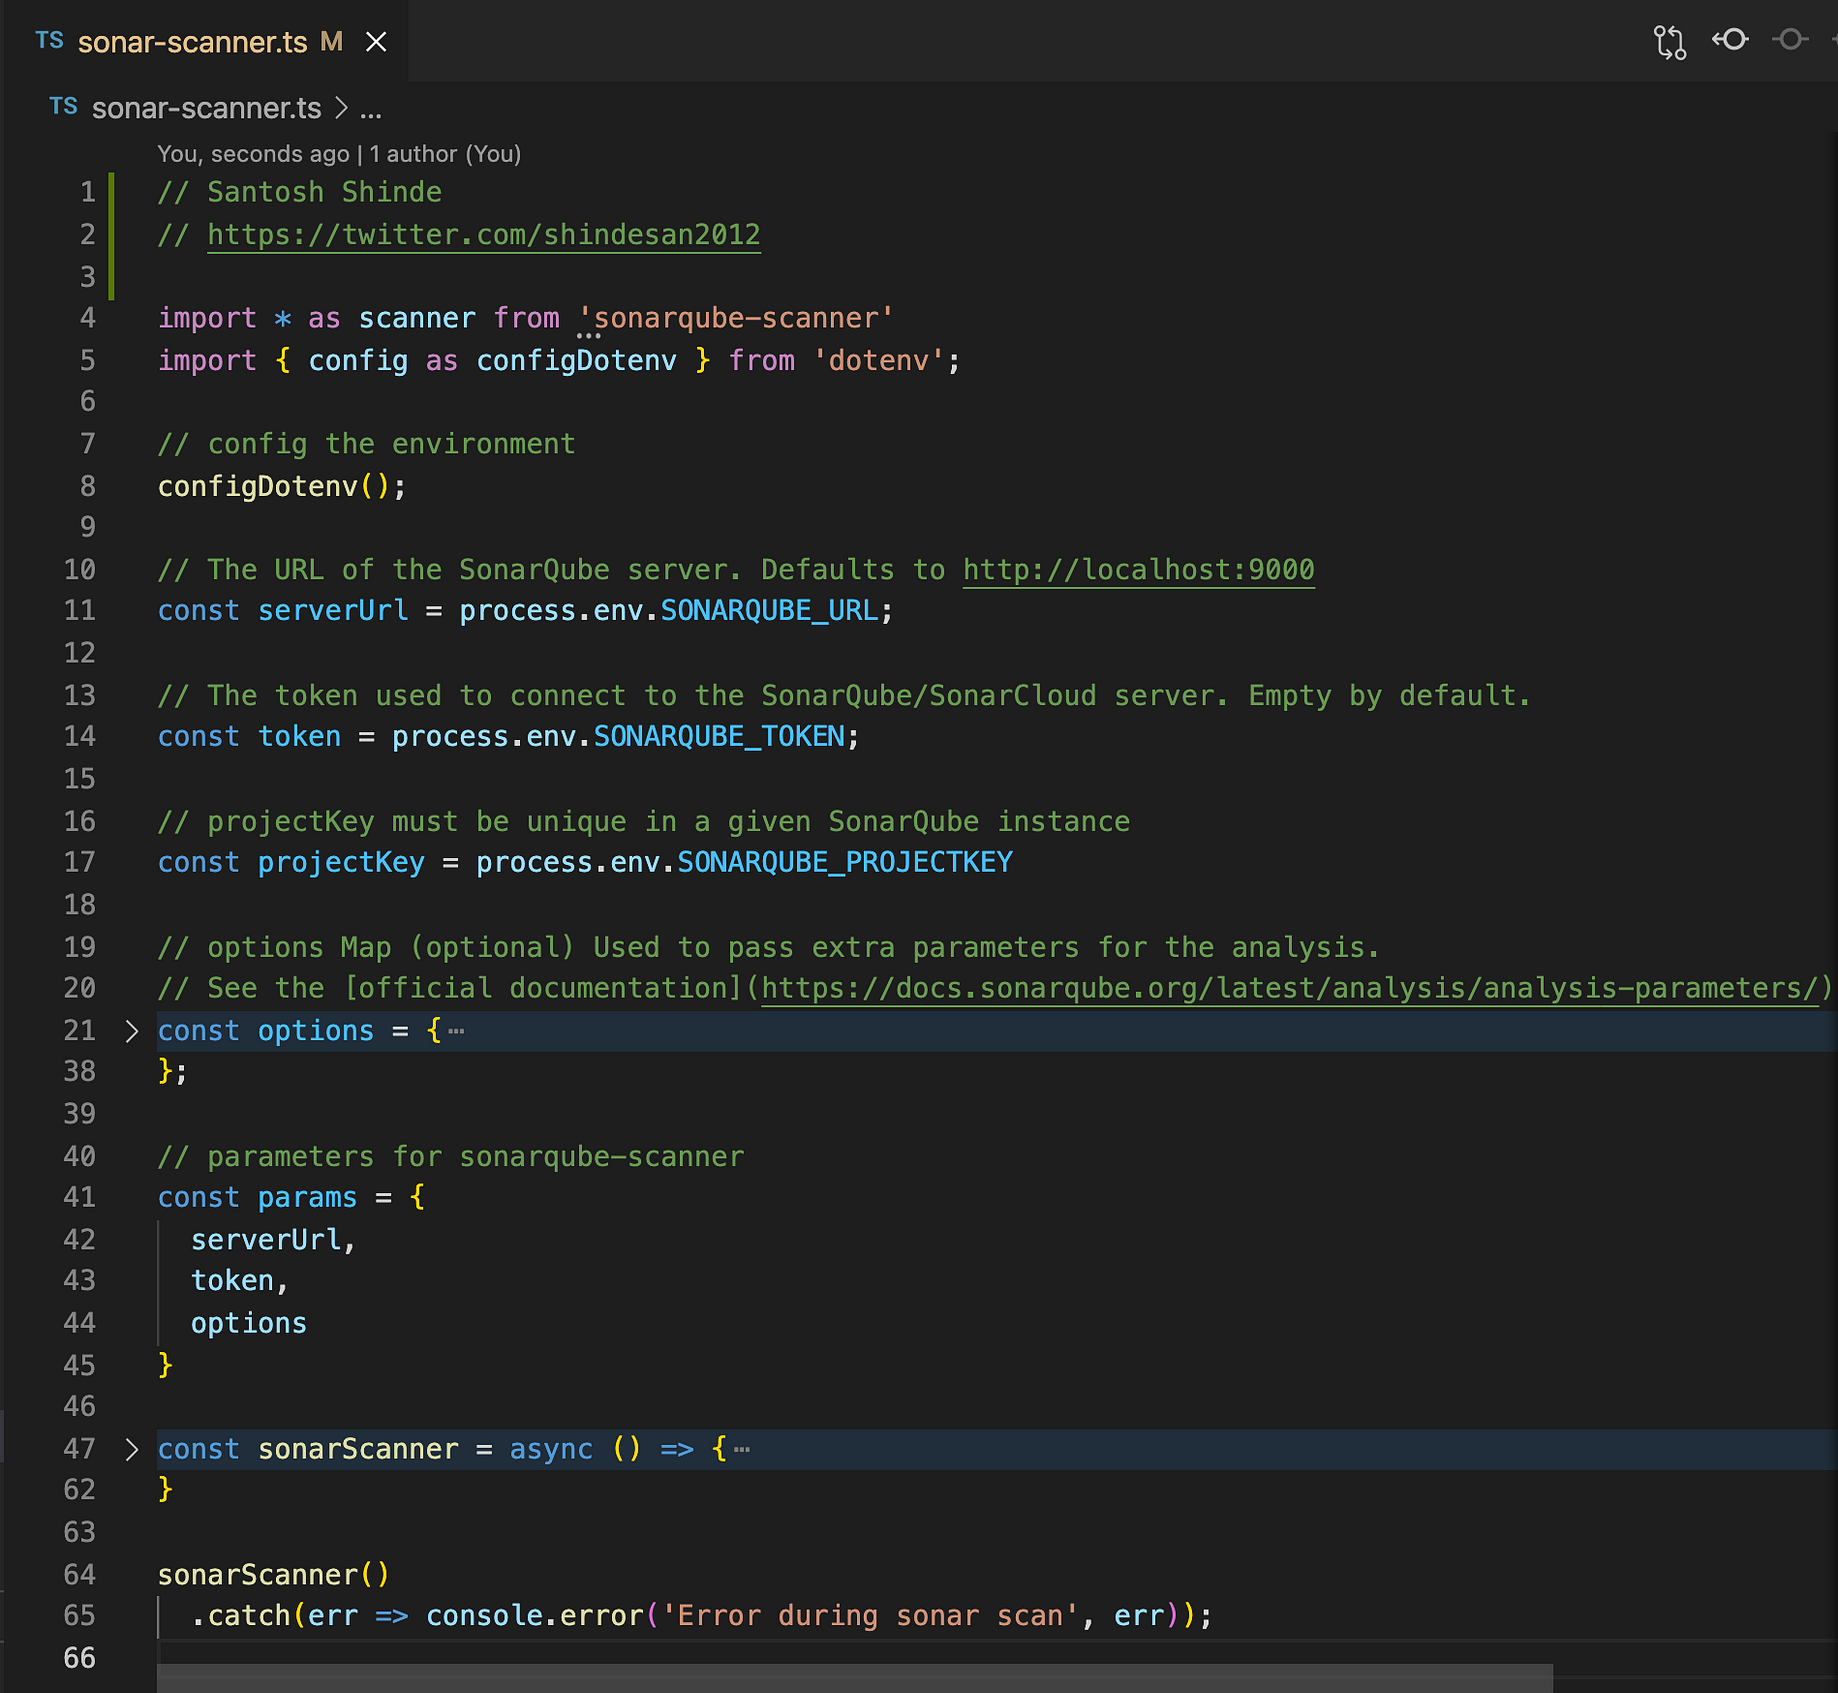This screenshot has width=1838, height=1693.
Task: Click '// config the environment' comment
Action: (x=367, y=444)
